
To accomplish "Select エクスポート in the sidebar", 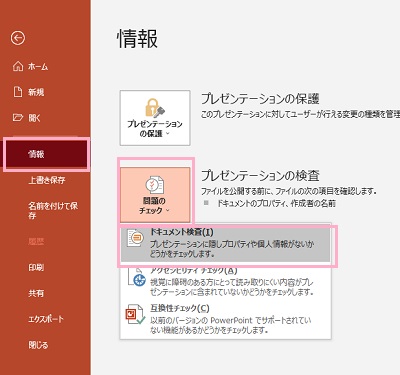I will click(46, 319).
